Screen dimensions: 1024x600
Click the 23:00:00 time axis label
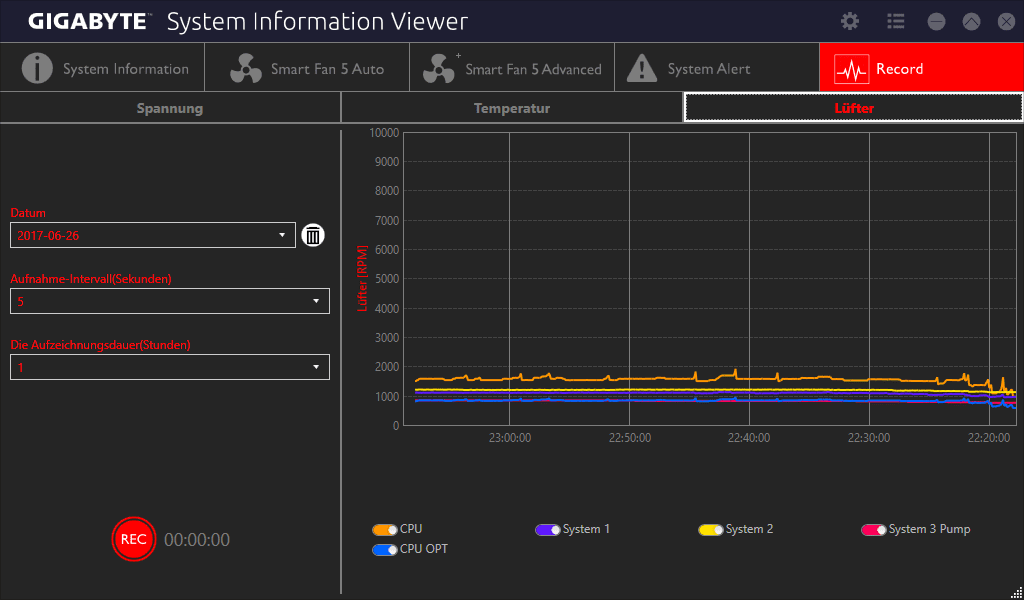click(509, 437)
